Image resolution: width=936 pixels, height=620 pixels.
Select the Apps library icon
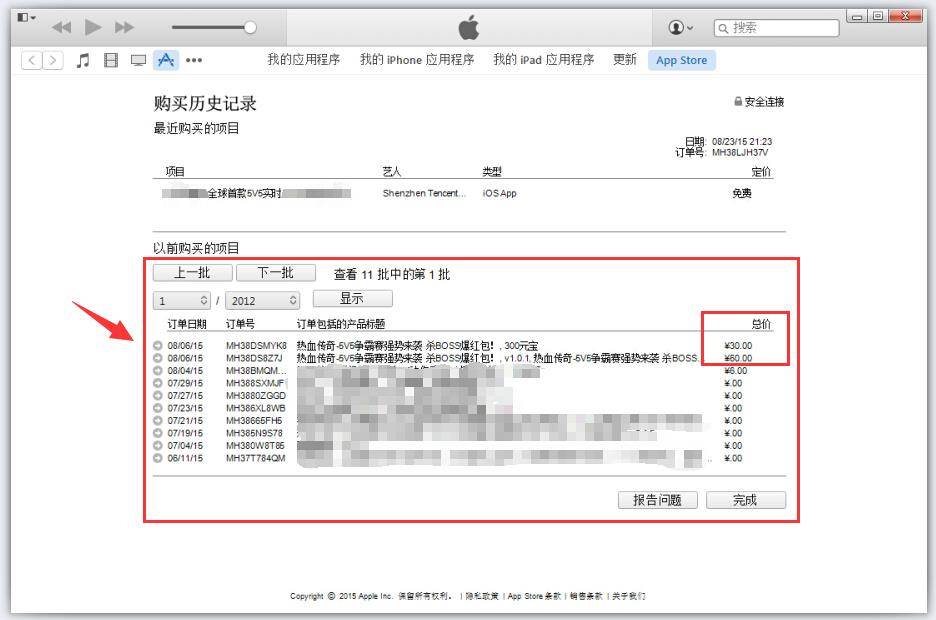click(x=166, y=60)
